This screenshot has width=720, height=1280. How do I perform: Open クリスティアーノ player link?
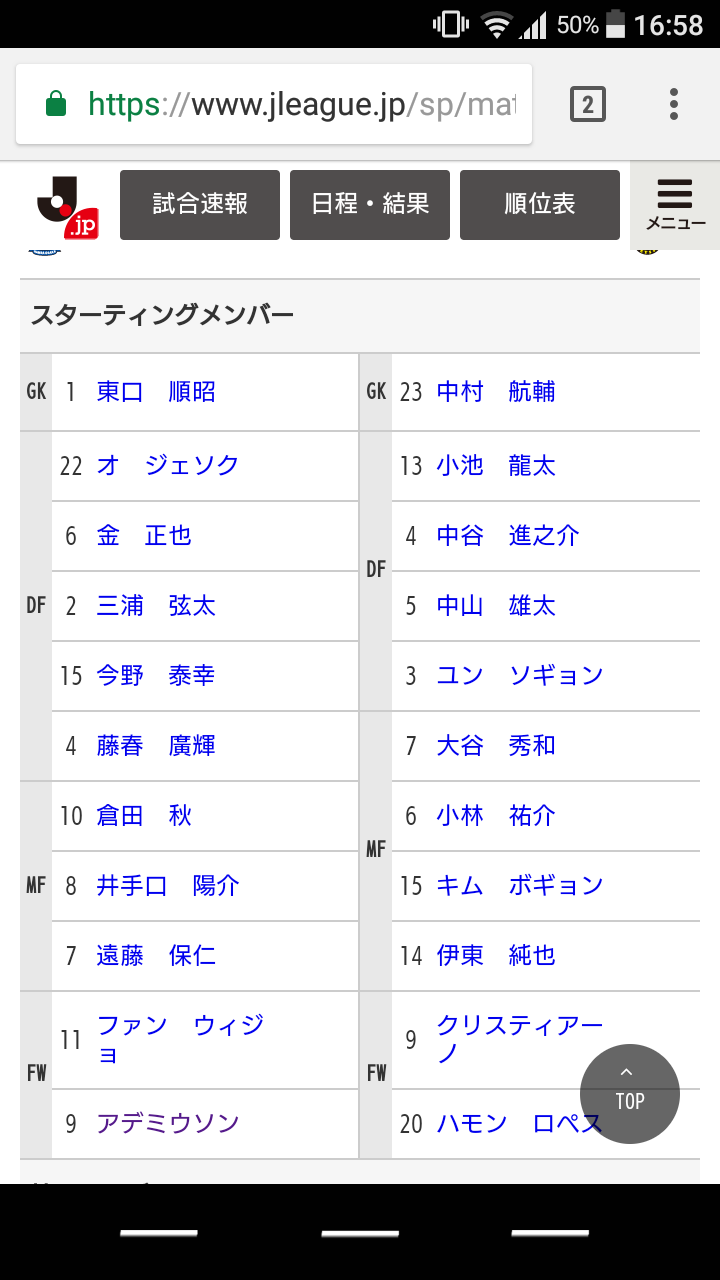click(x=519, y=1039)
